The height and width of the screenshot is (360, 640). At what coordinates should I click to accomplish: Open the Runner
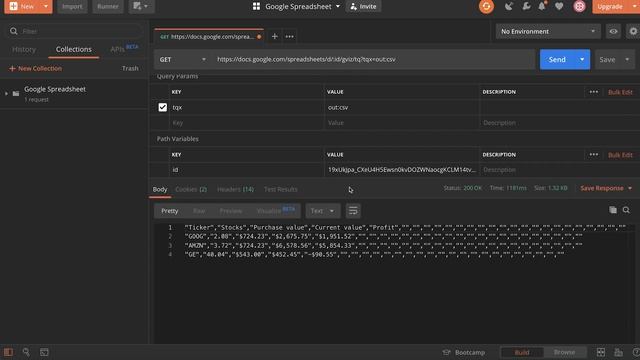click(108, 6)
